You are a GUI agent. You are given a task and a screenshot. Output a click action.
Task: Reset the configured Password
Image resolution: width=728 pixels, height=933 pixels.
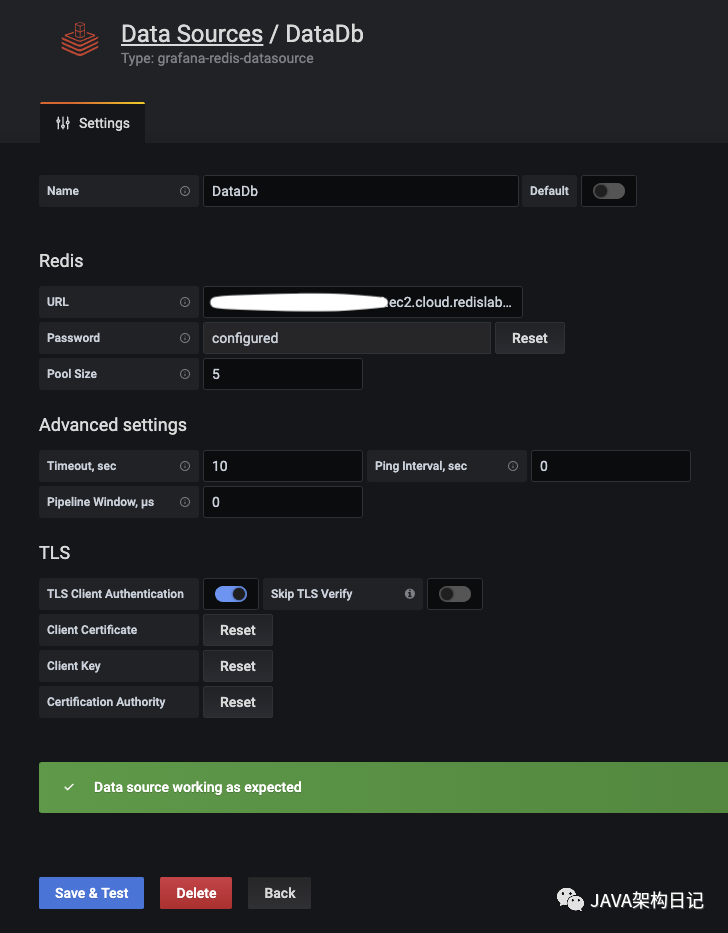pos(530,338)
